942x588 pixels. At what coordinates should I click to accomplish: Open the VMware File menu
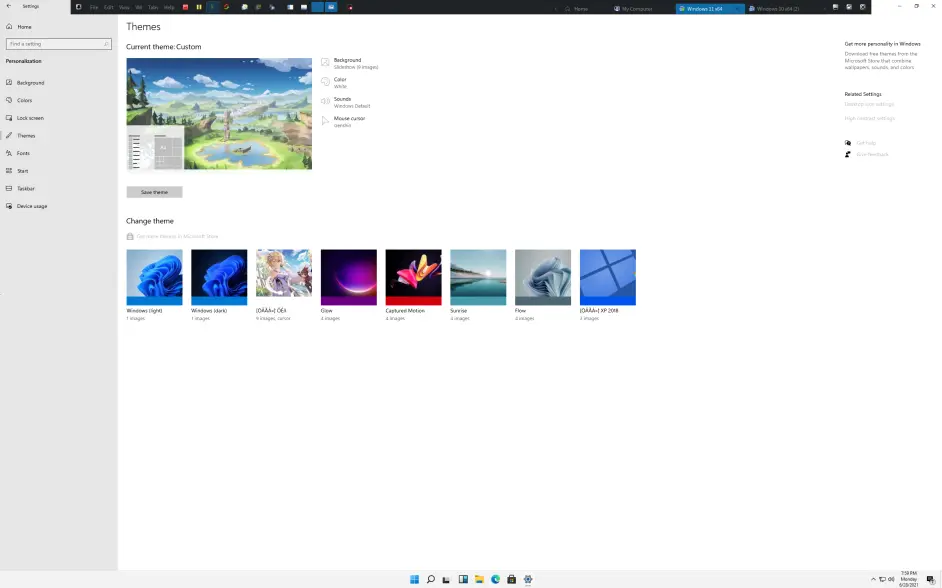(x=94, y=7)
